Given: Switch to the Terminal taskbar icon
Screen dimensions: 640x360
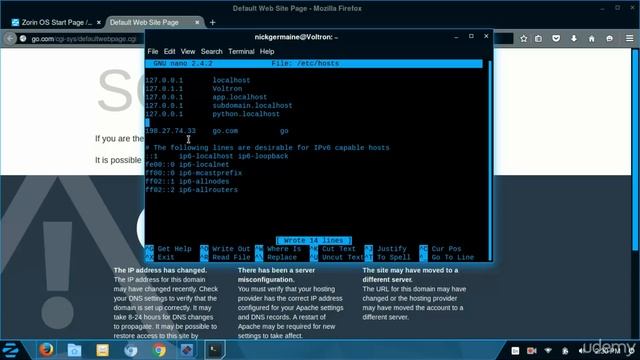Looking at the screenshot, I should (215, 350).
